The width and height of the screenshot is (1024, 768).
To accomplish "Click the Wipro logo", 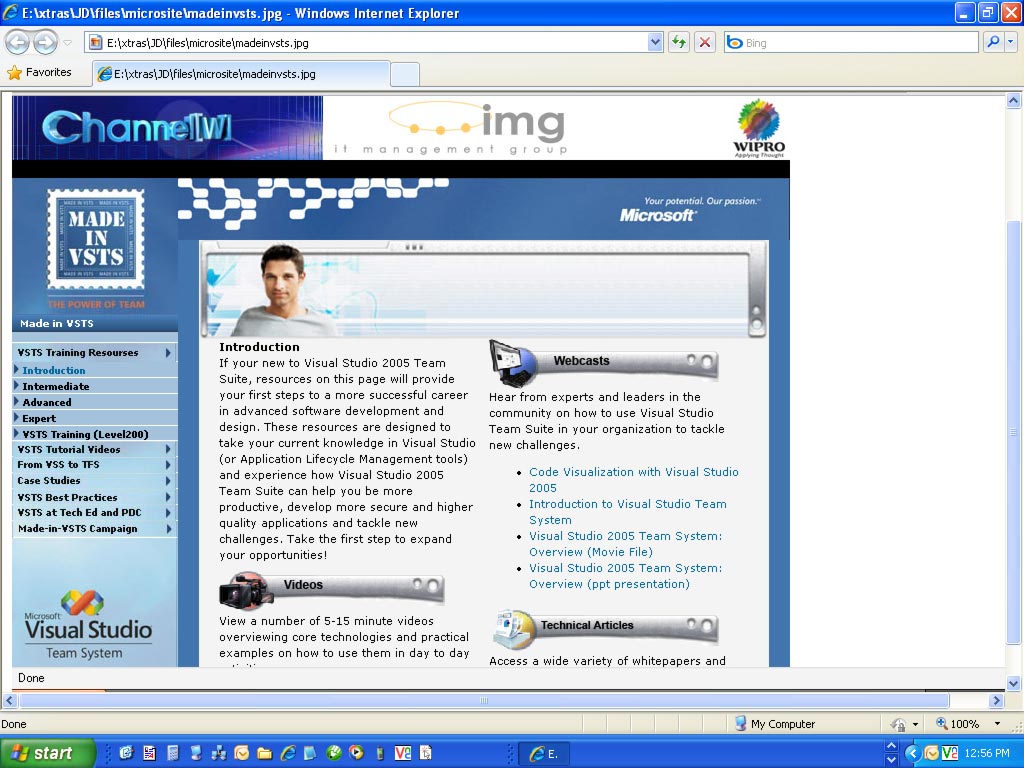I will pyautogui.click(x=759, y=128).
